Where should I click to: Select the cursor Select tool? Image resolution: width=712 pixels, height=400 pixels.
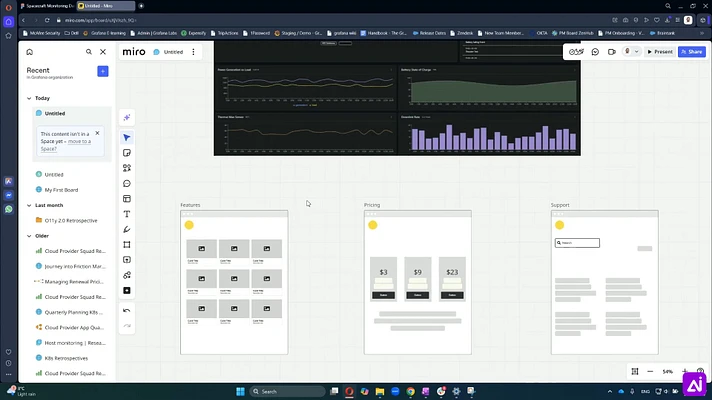coord(127,138)
